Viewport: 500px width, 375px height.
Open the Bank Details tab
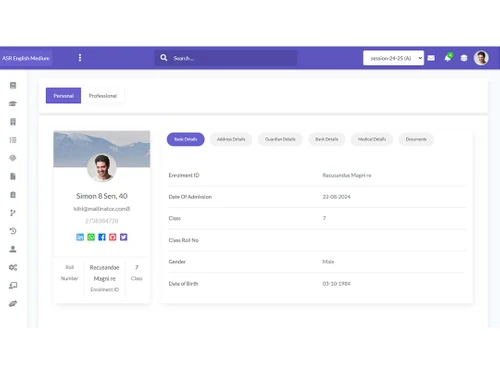[327, 139]
